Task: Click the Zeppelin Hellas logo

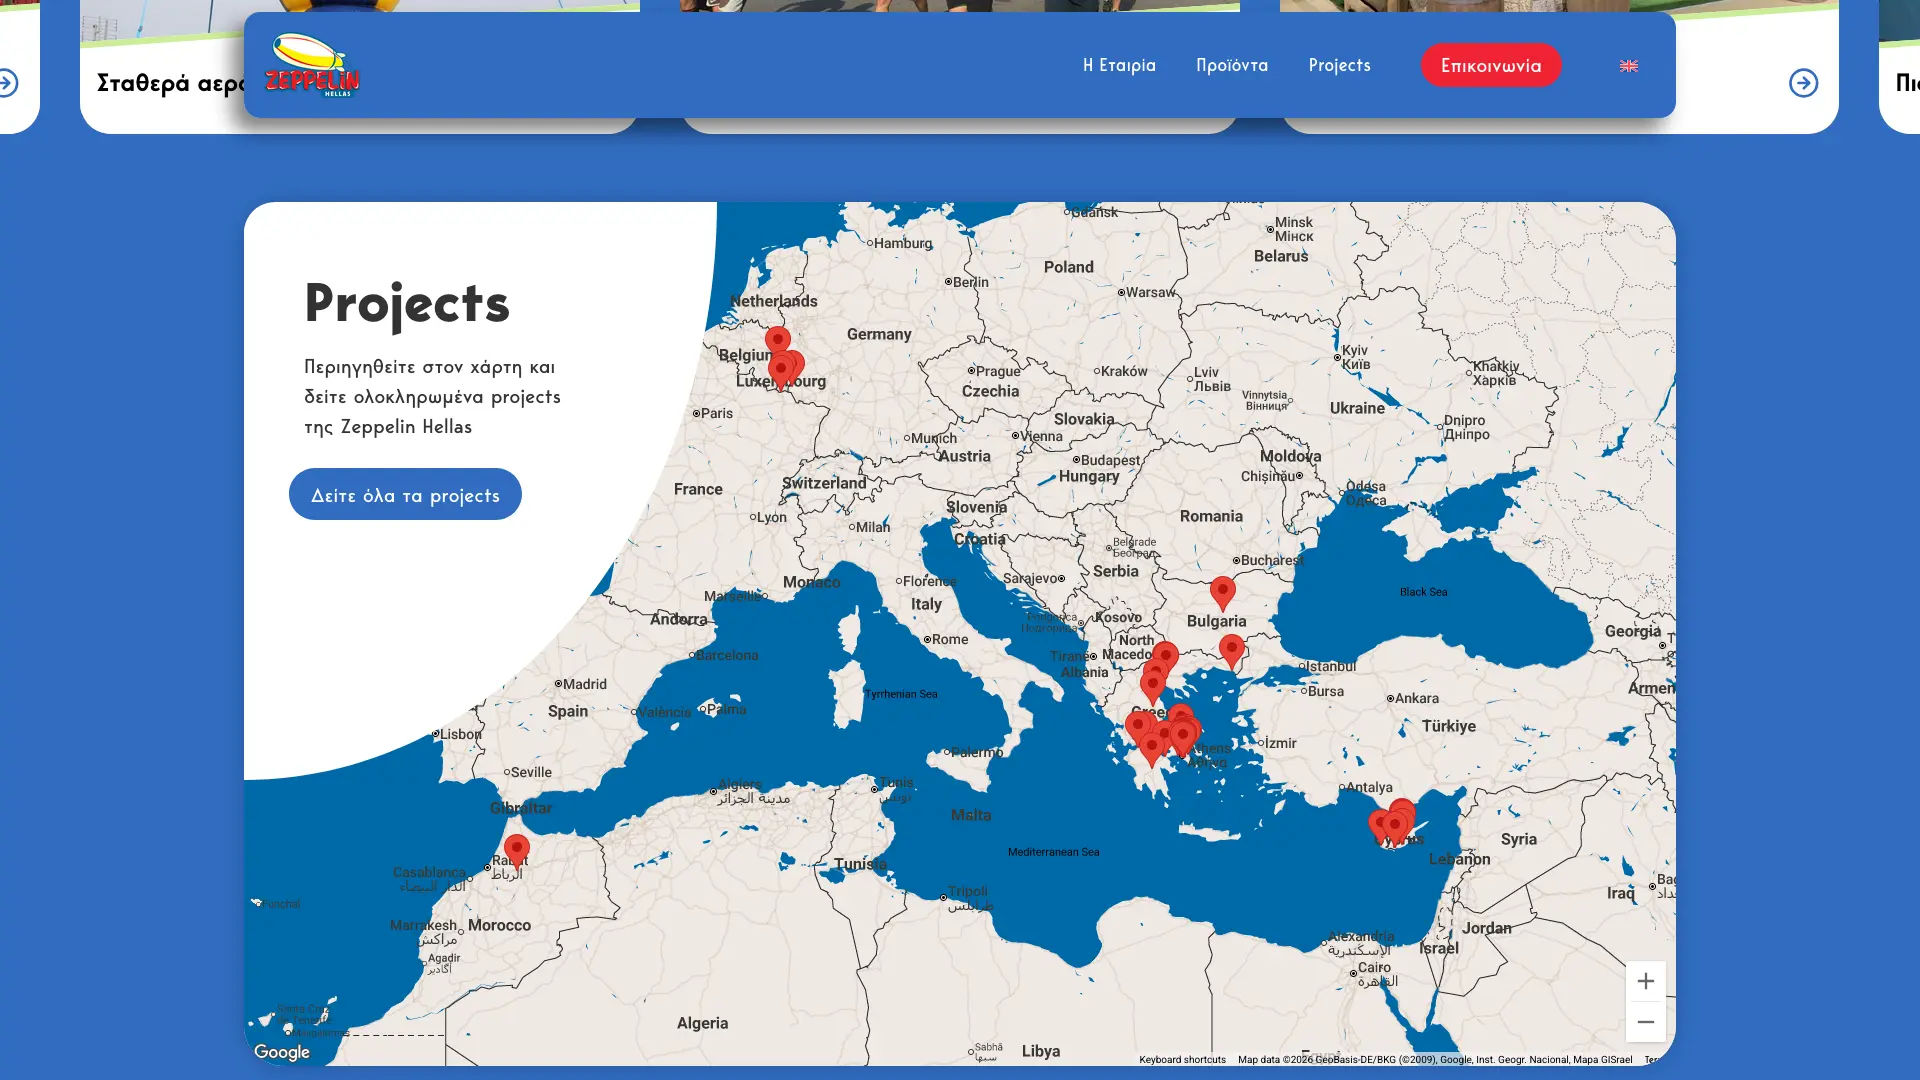Action: (312, 65)
